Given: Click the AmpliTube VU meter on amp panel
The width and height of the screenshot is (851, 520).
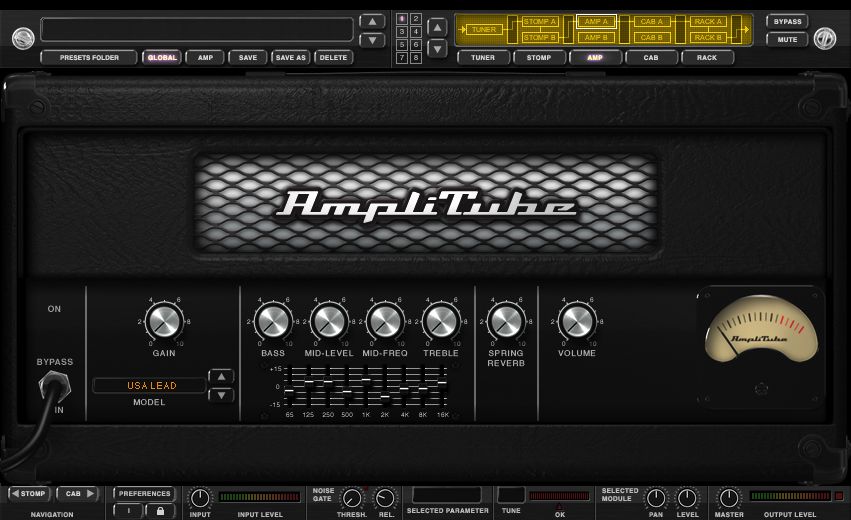Looking at the screenshot, I should [761, 330].
